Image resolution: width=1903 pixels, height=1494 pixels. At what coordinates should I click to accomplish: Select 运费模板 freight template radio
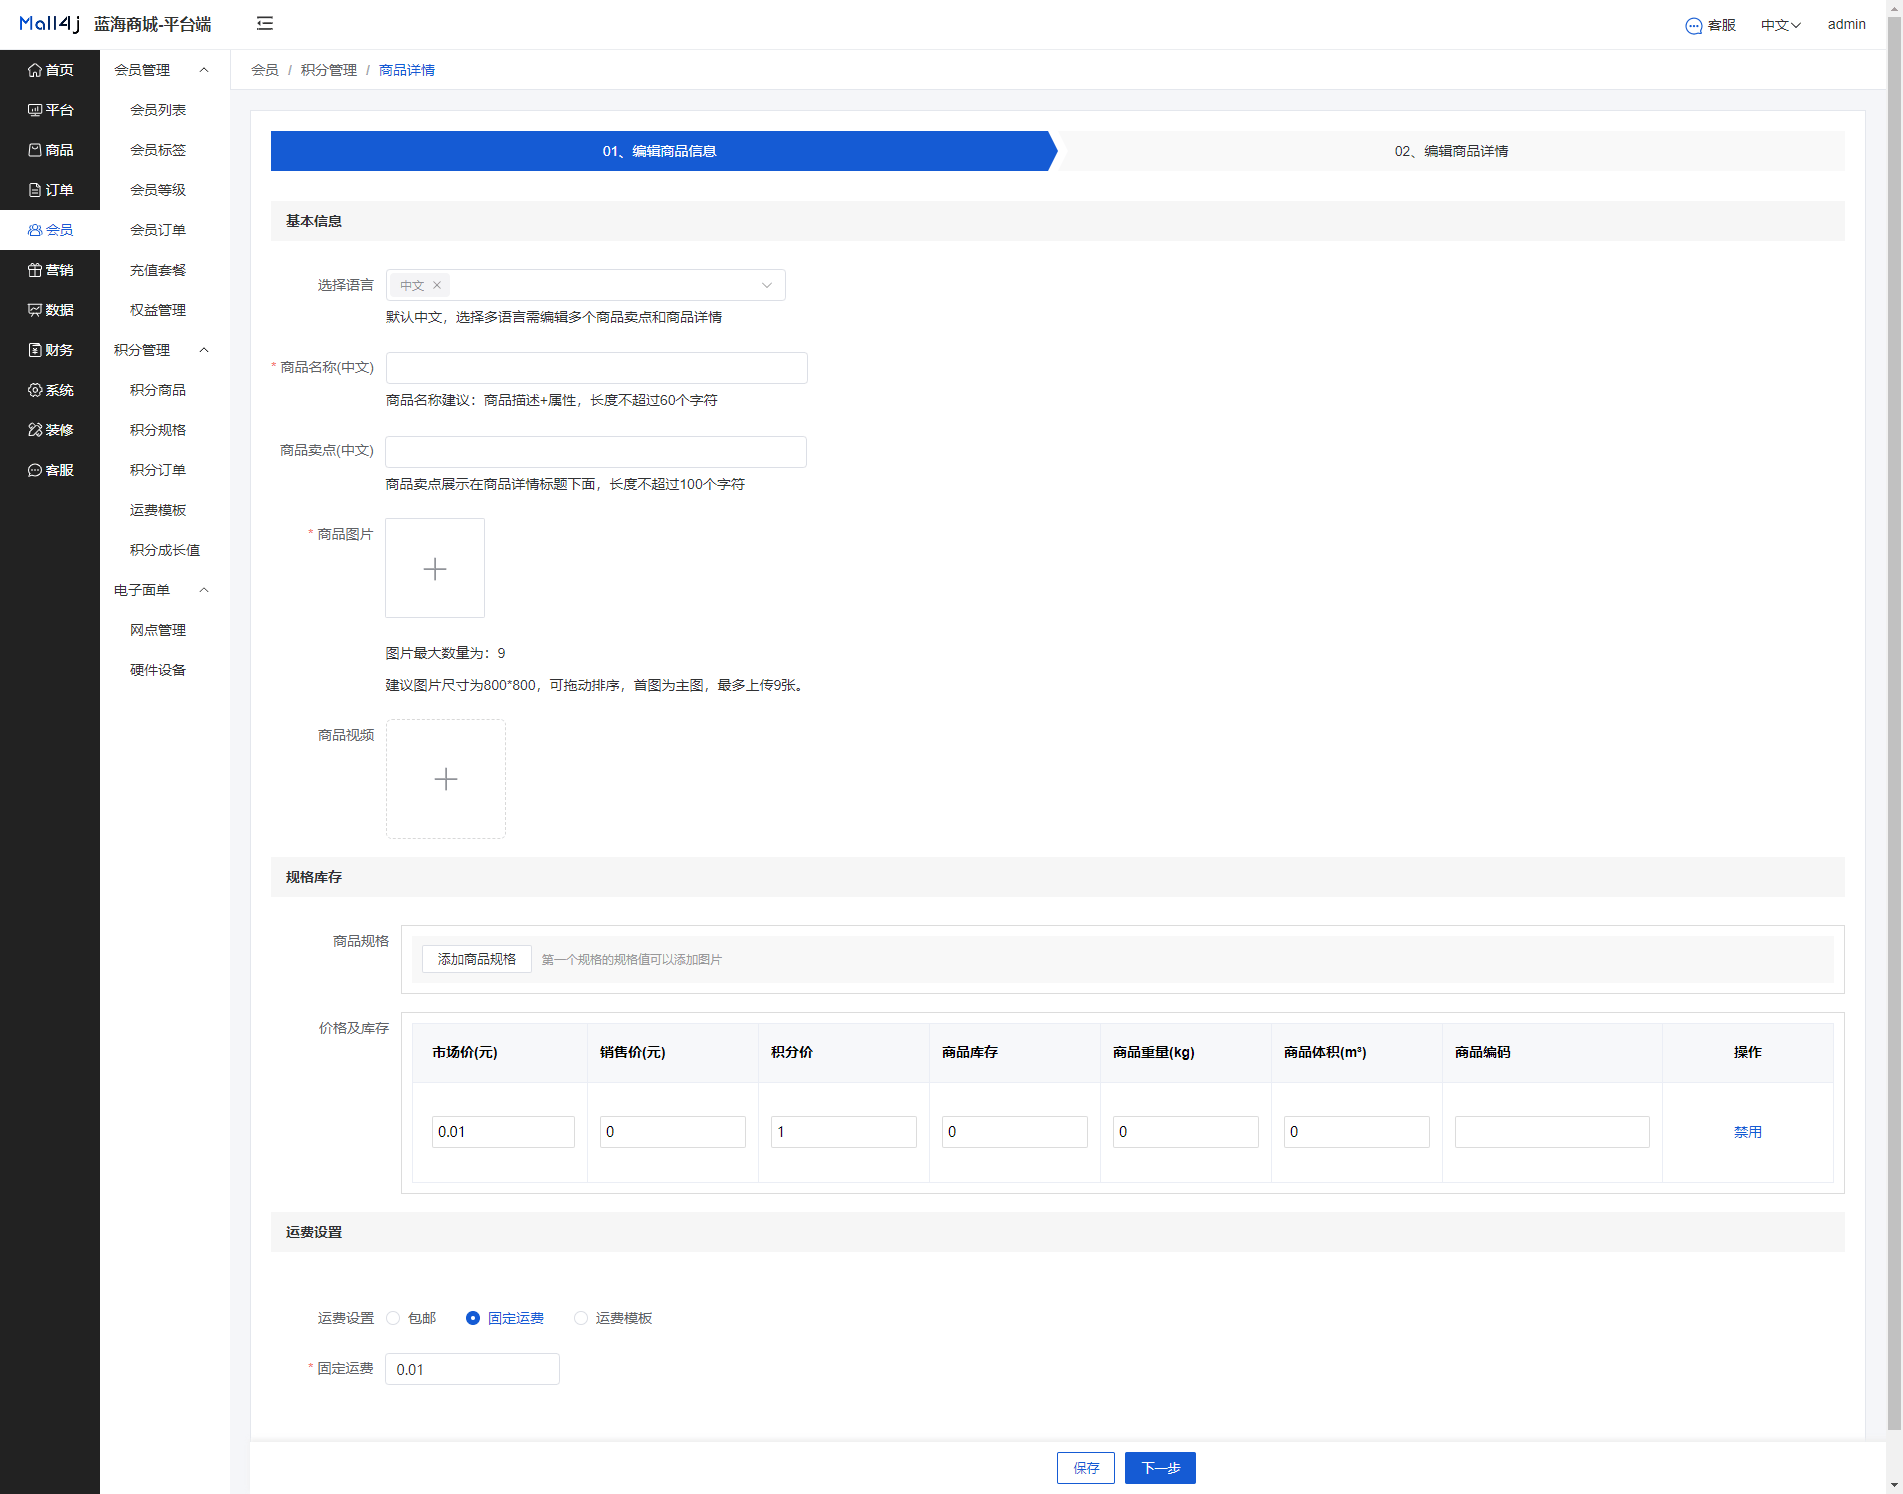click(581, 1318)
